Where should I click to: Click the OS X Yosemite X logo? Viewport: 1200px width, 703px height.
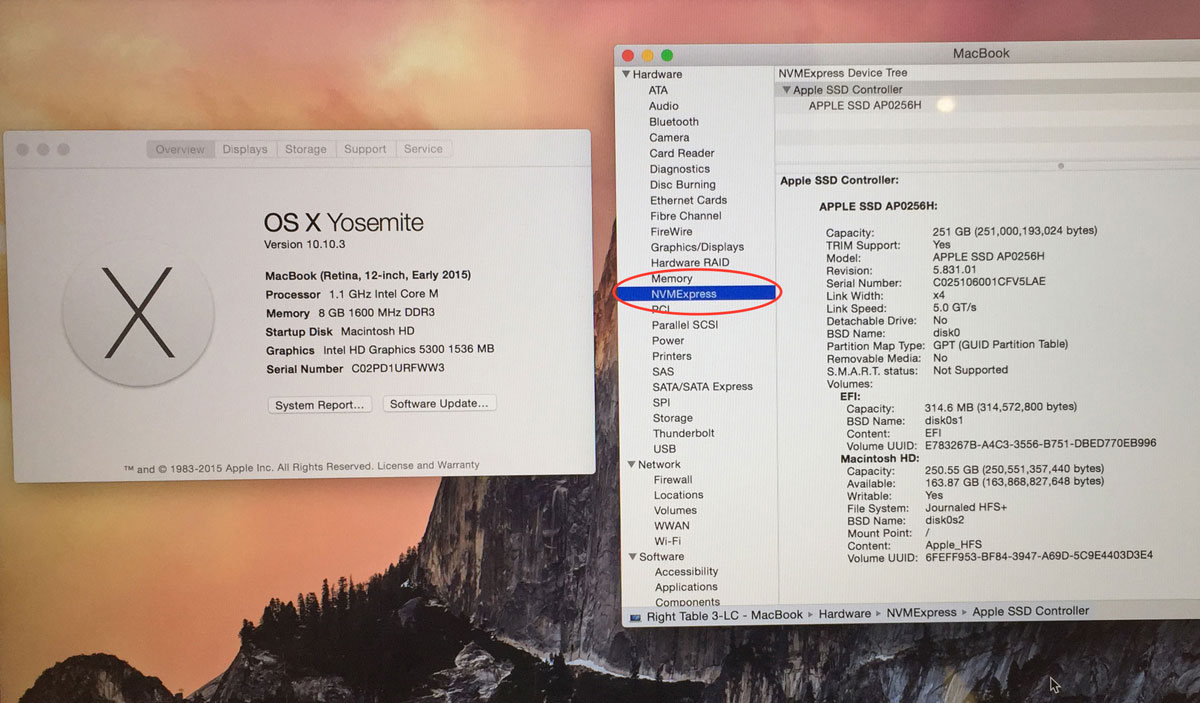pyautogui.click(x=138, y=311)
